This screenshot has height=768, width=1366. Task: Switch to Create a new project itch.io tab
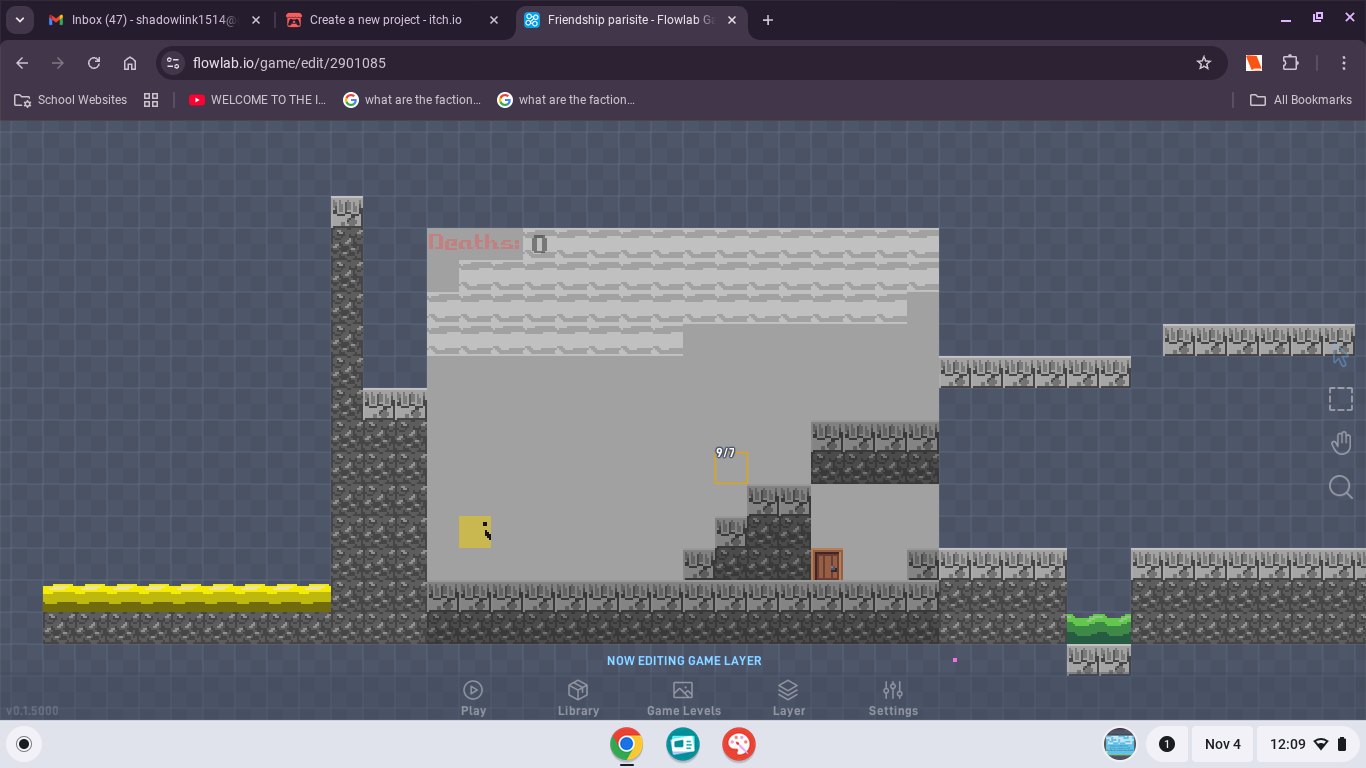pyautogui.click(x=394, y=20)
